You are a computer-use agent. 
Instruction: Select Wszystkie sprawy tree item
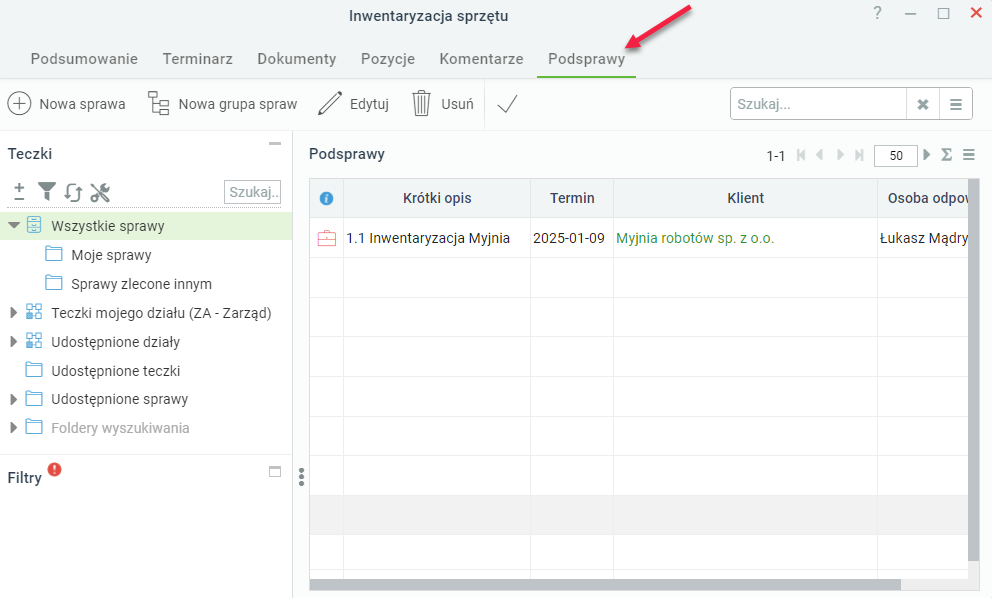click(108, 226)
